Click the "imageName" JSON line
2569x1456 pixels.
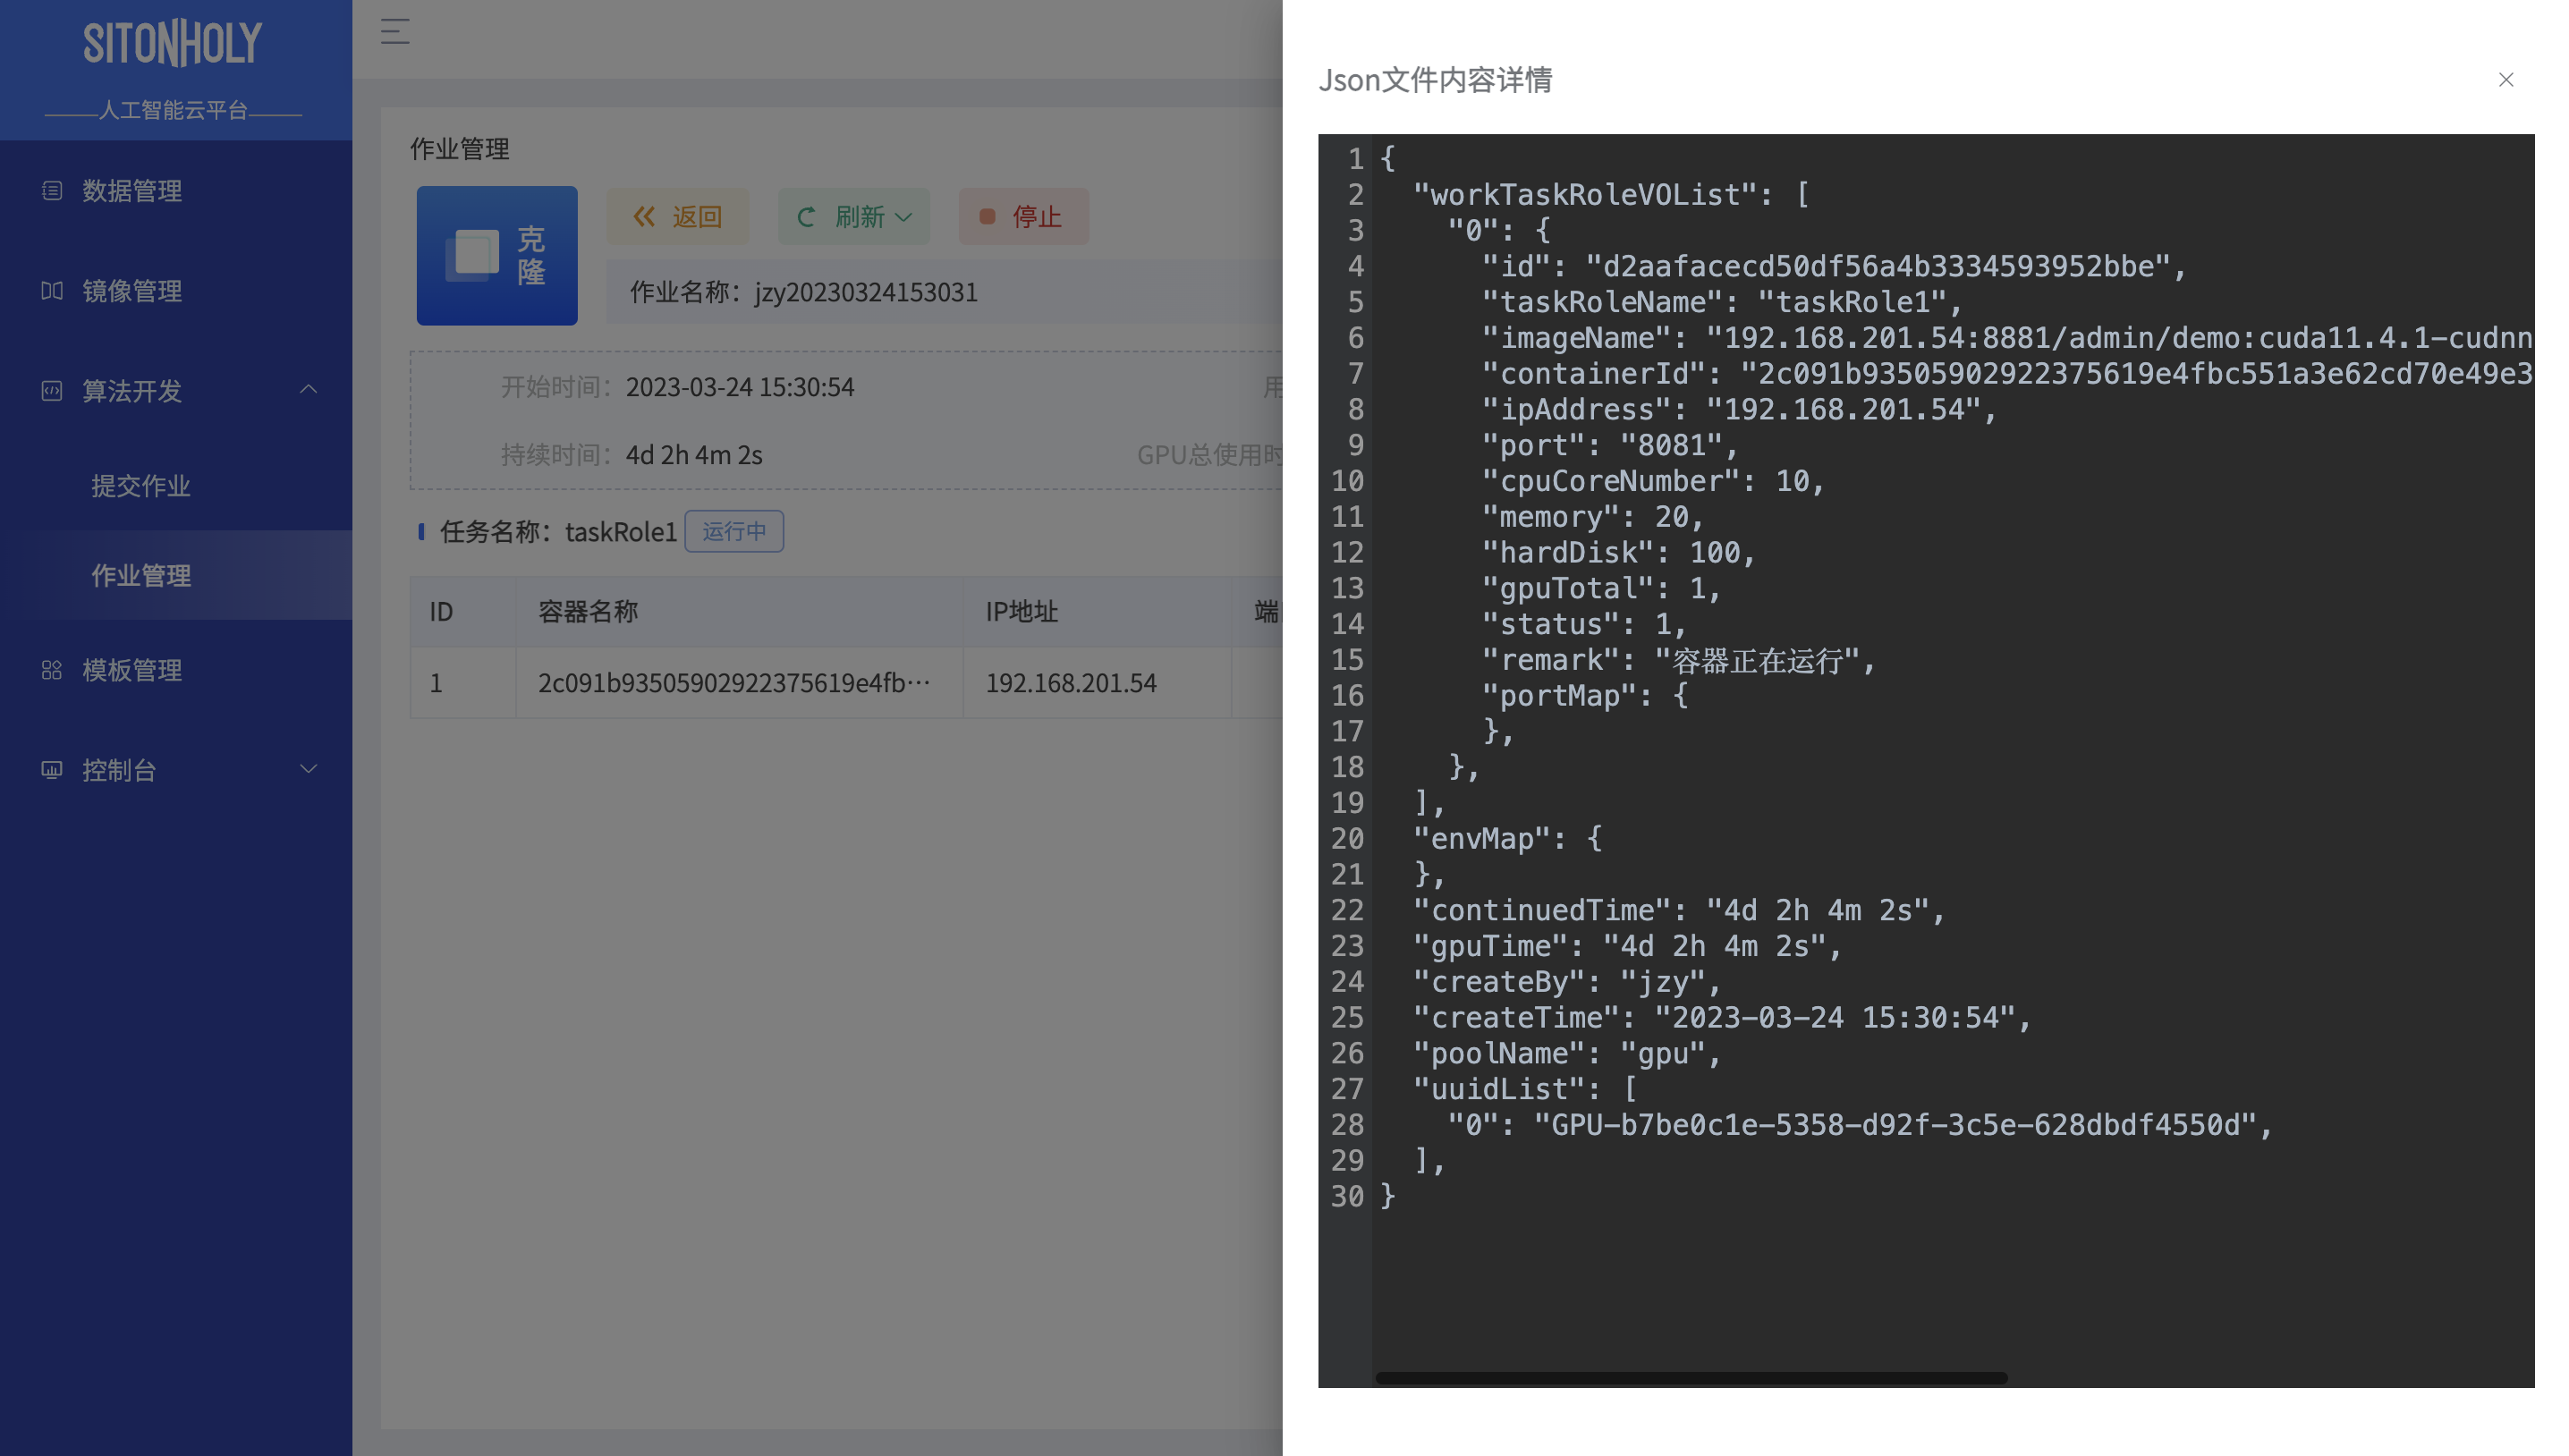coord(2008,337)
